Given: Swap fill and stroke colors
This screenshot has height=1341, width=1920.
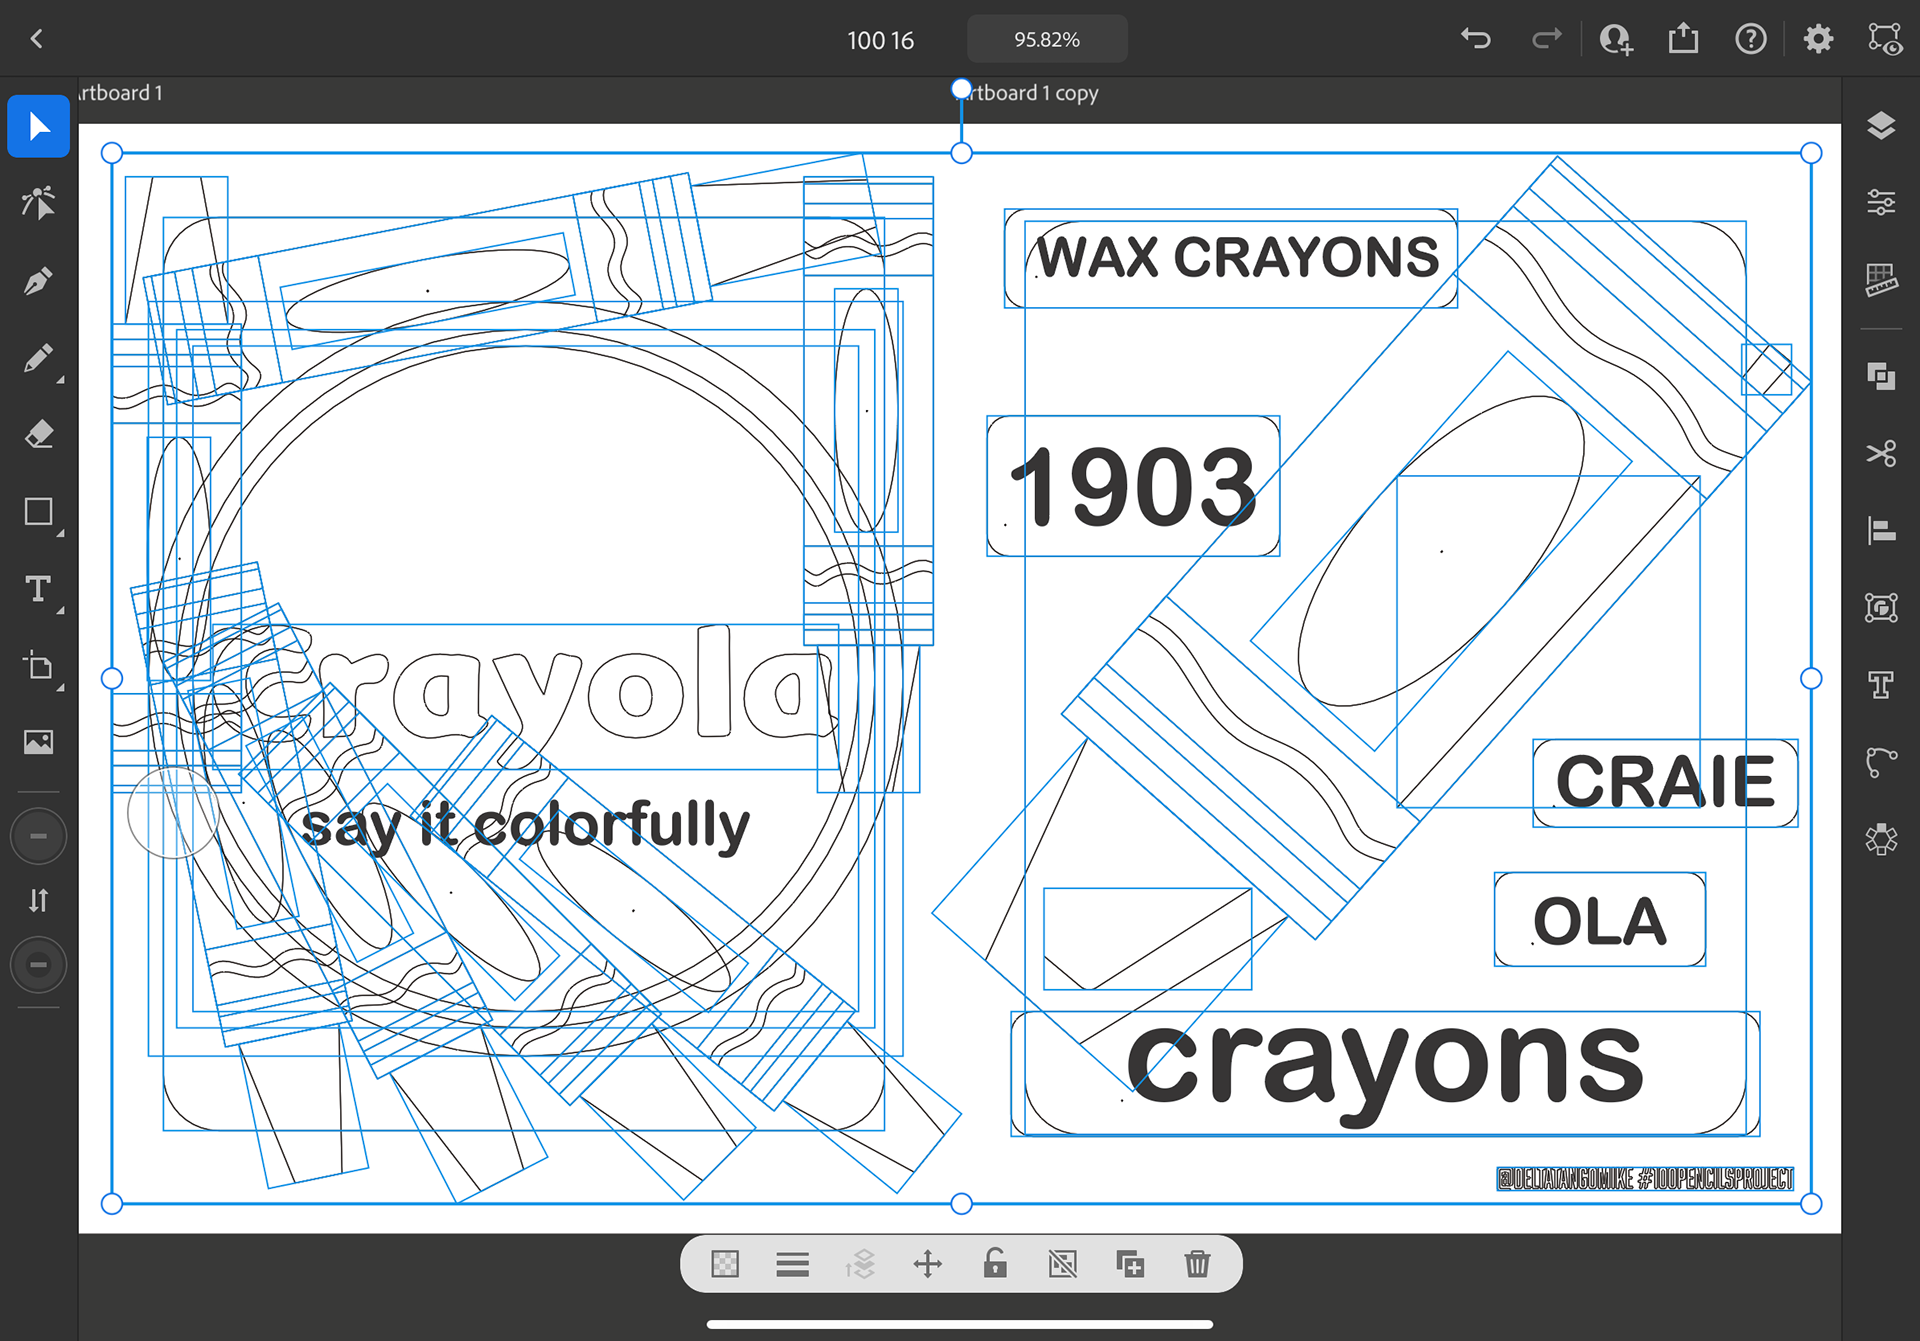Looking at the screenshot, I should click(x=38, y=900).
